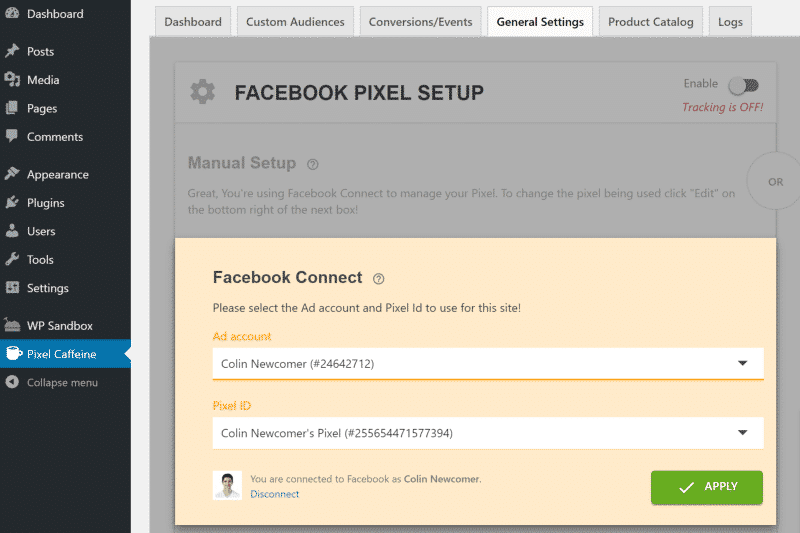Open WP Sandbox label in sidebar

(x=60, y=325)
